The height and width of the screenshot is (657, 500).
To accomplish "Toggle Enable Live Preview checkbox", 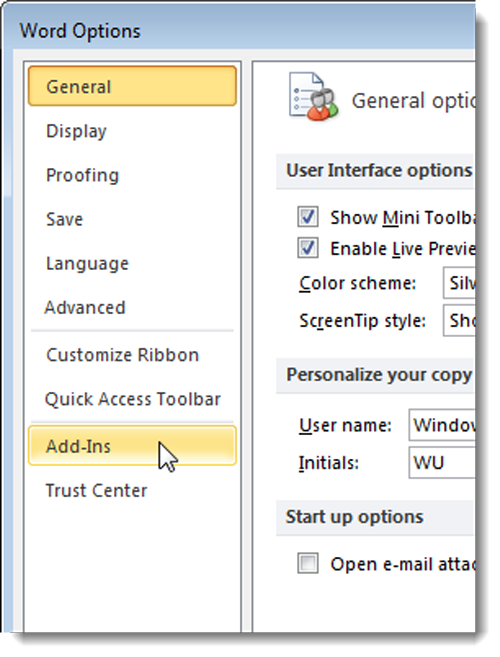I will tap(308, 248).
